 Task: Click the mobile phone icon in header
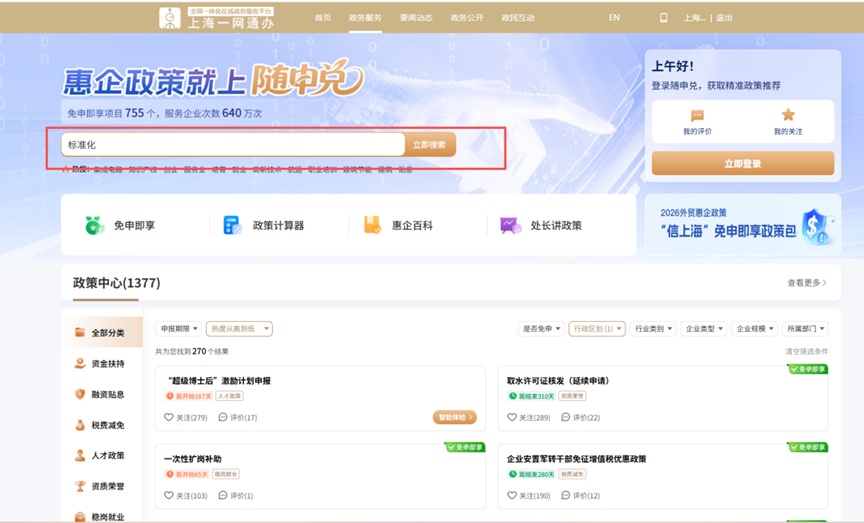[663, 18]
